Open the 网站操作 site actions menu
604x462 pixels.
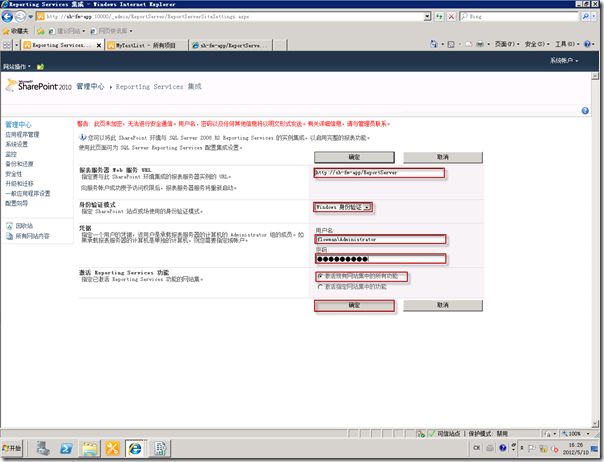pyautogui.click(x=17, y=67)
